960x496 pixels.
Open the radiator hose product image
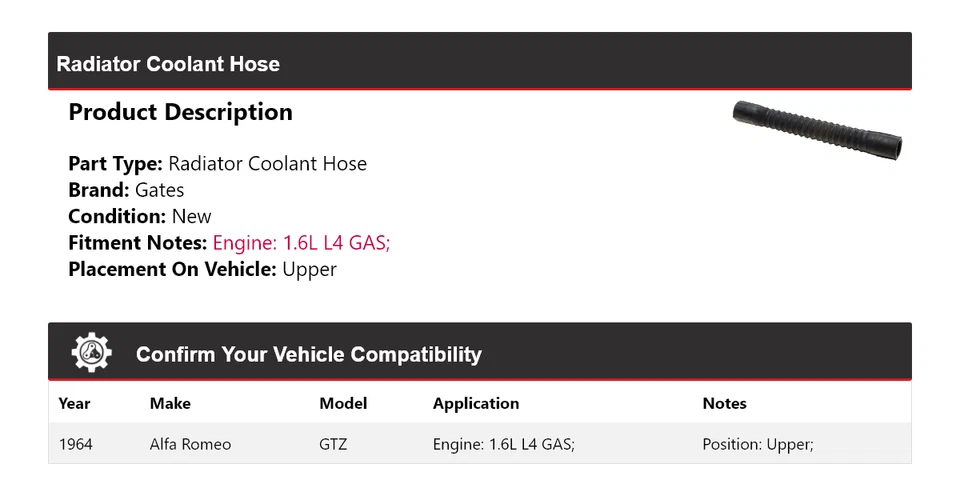coord(817,129)
